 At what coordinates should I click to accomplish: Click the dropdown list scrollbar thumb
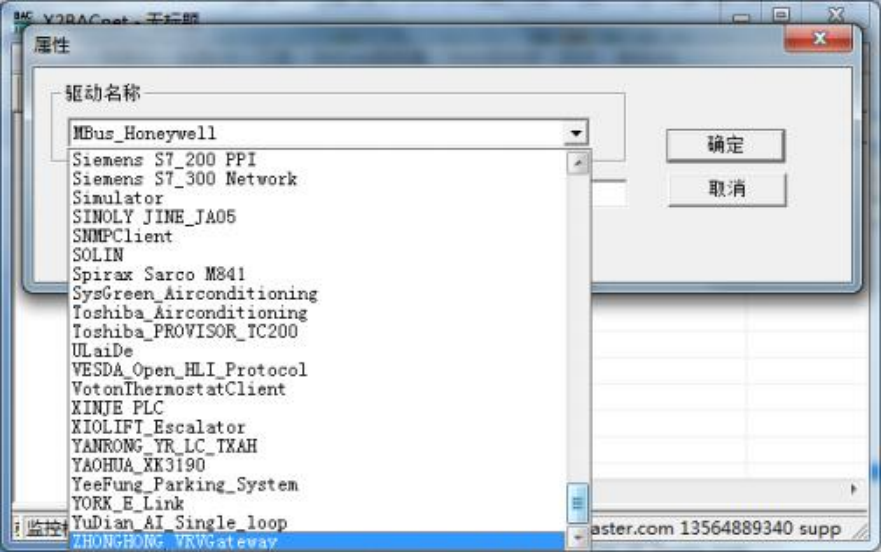point(578,503)
